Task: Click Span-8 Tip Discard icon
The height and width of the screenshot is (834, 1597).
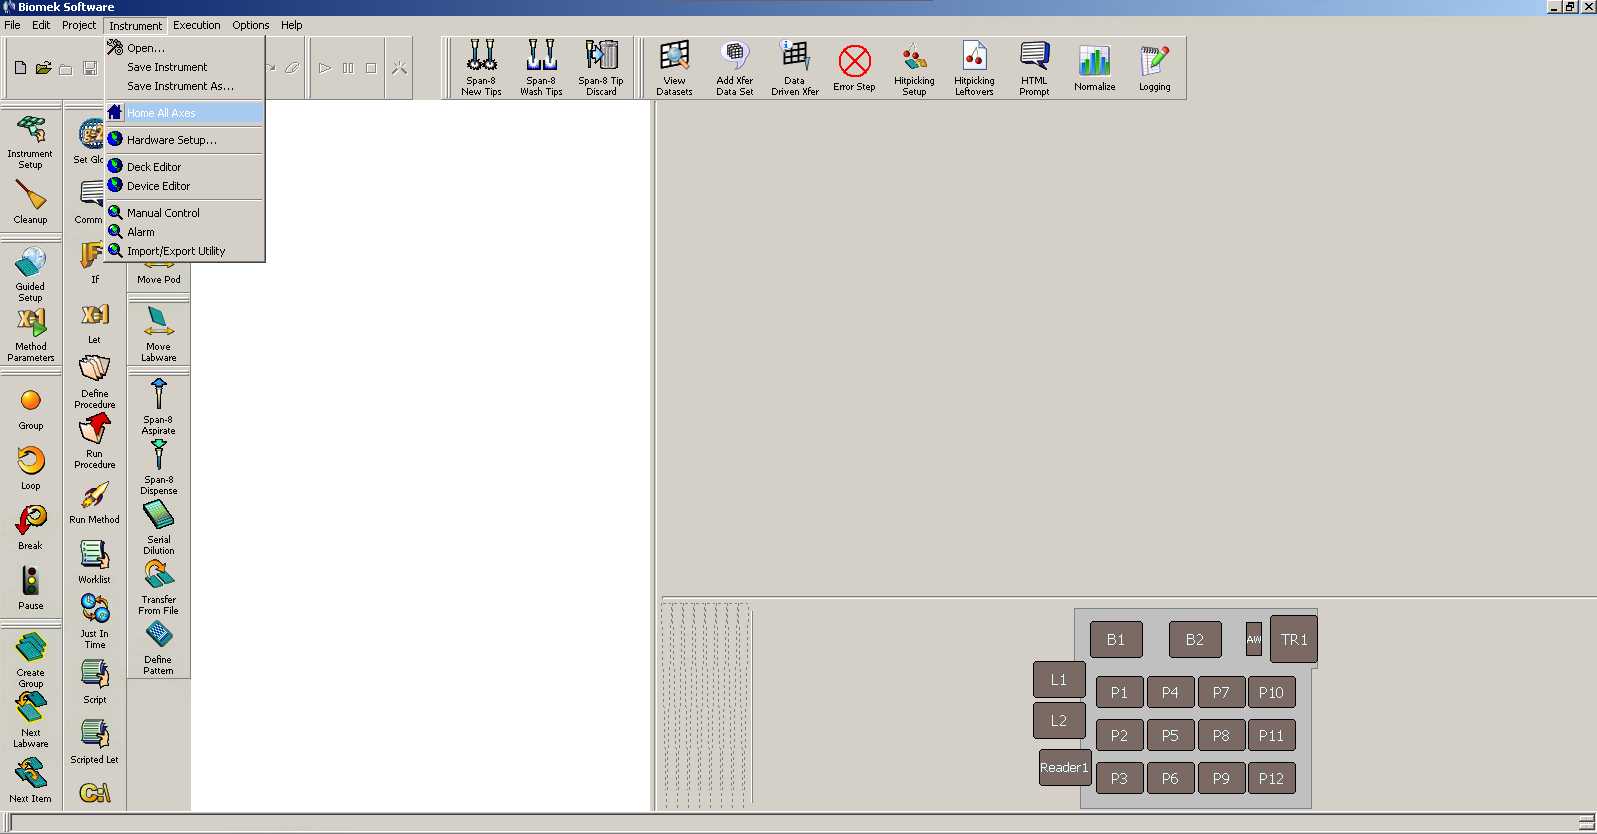Action: coord(601,68)
